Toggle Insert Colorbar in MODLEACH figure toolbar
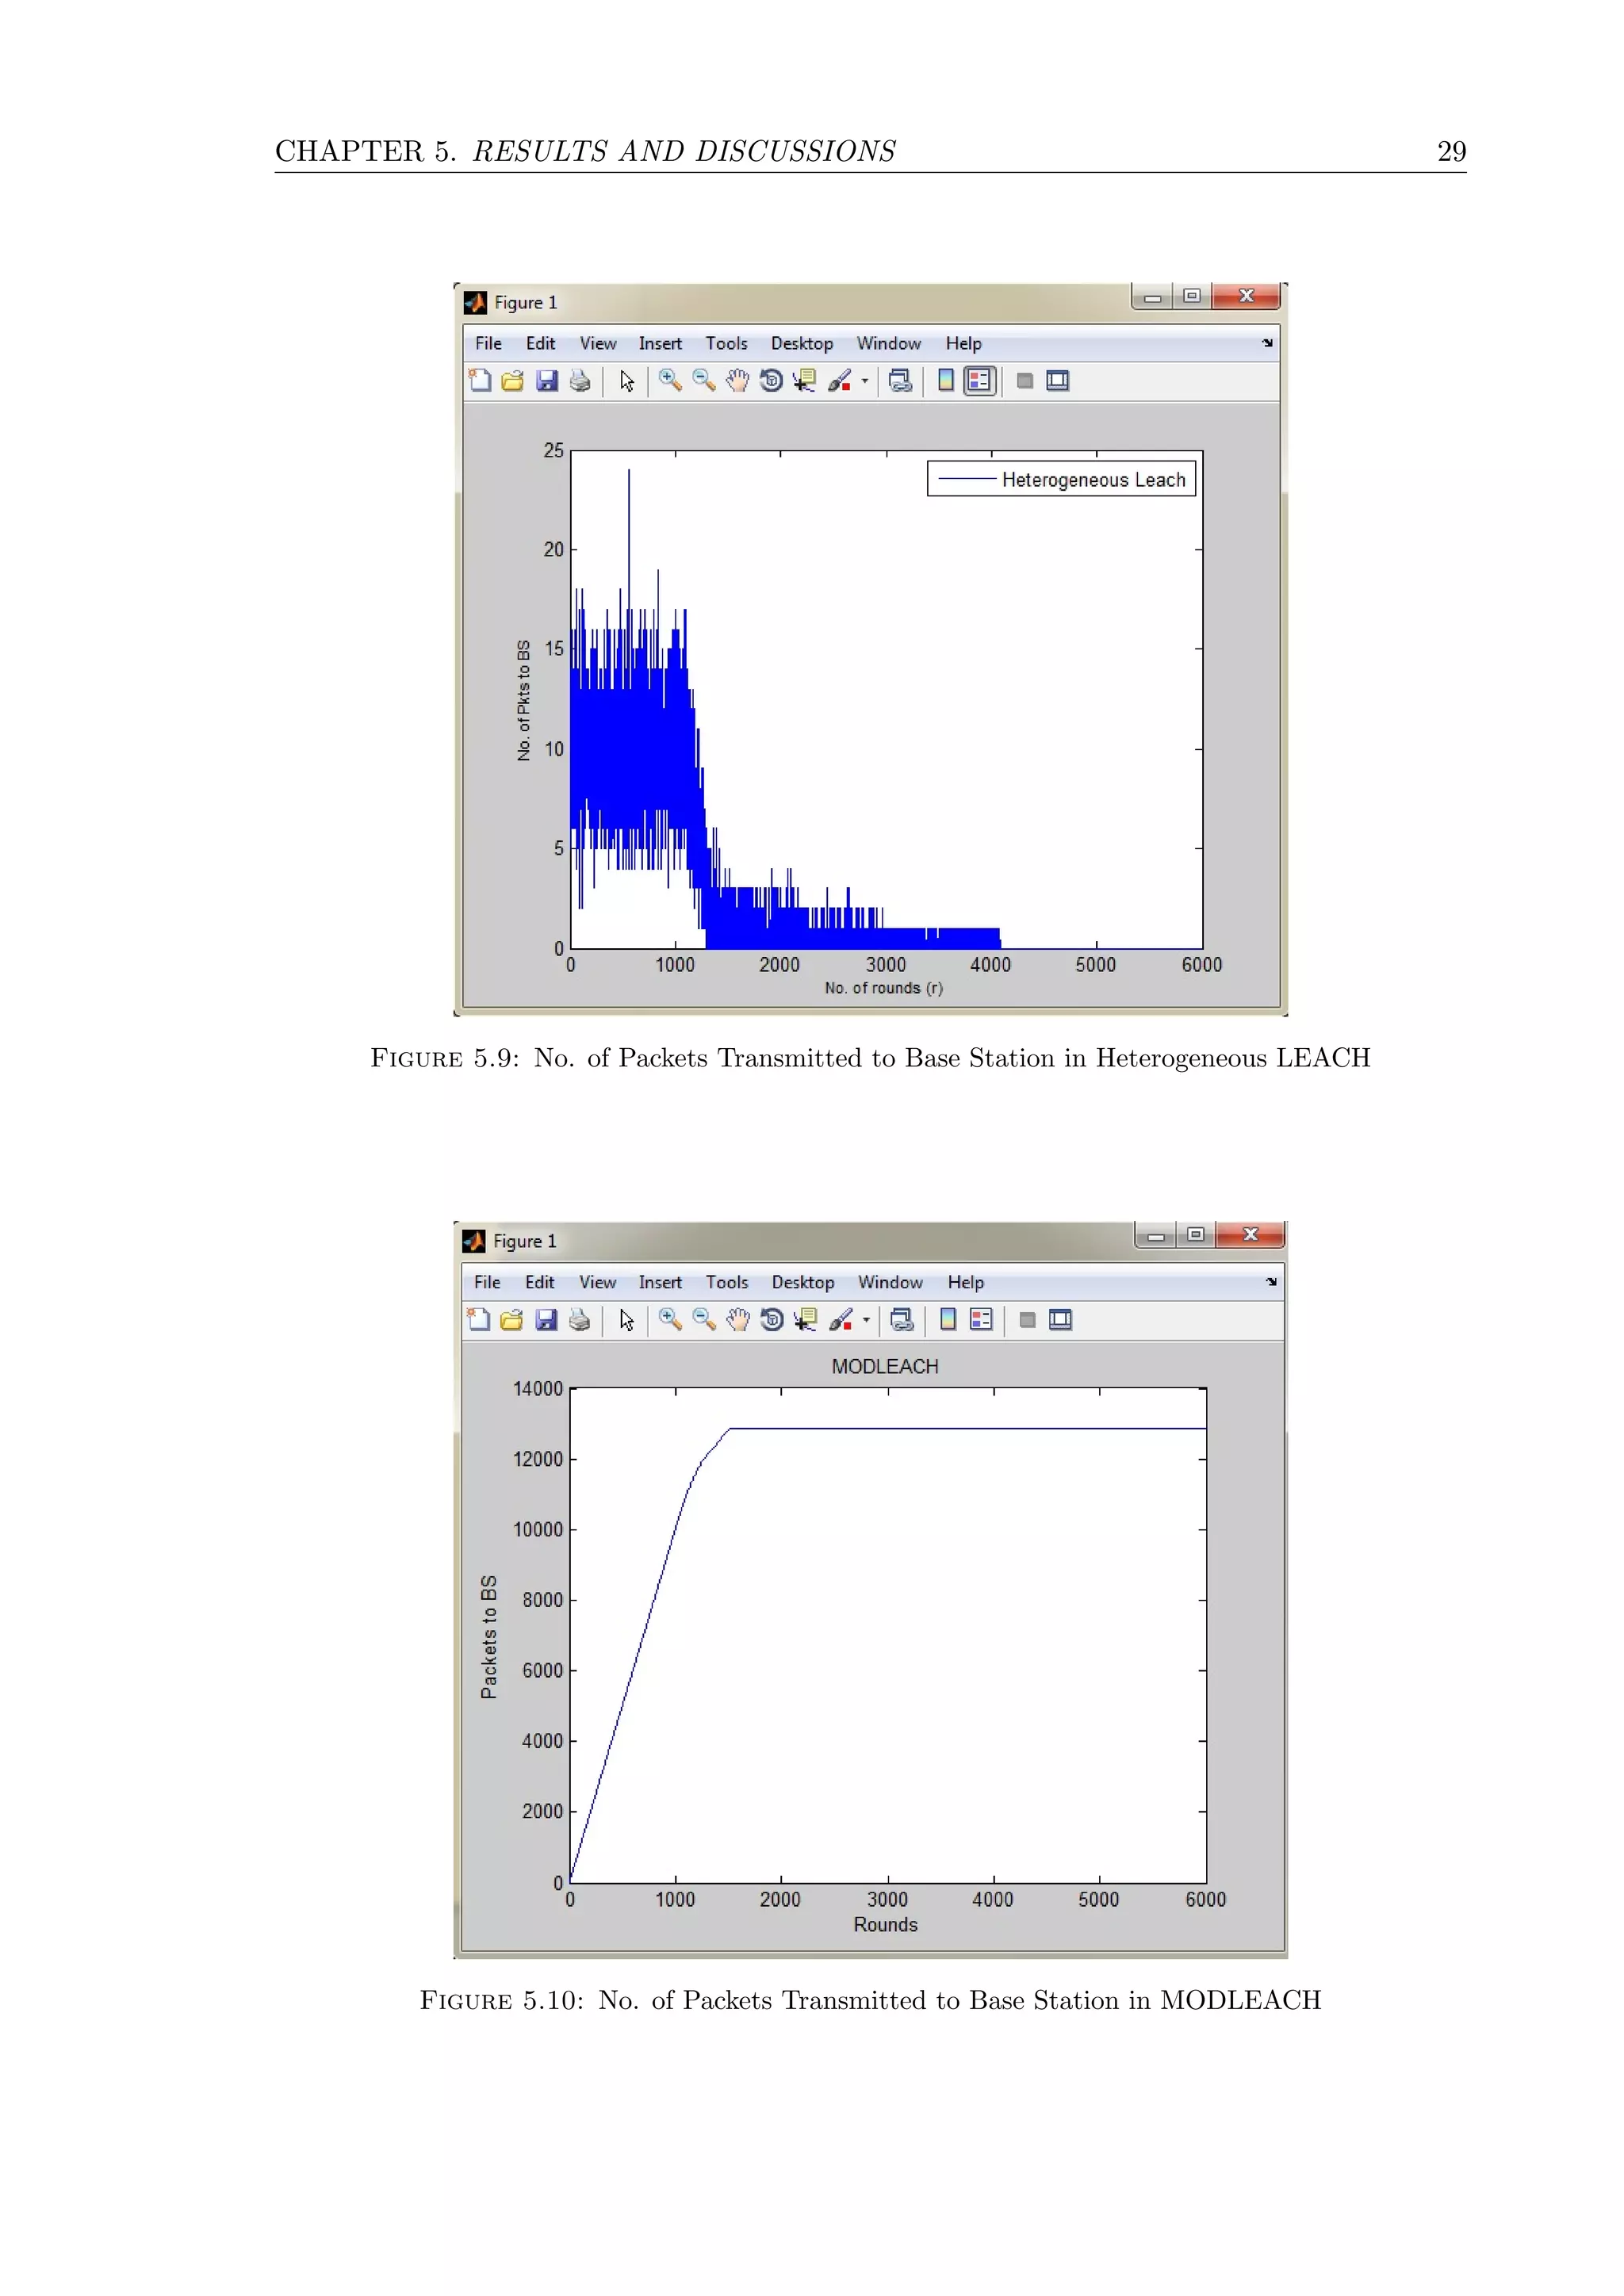This screenshot has height=2296, width=1624. click(948, 1320)
